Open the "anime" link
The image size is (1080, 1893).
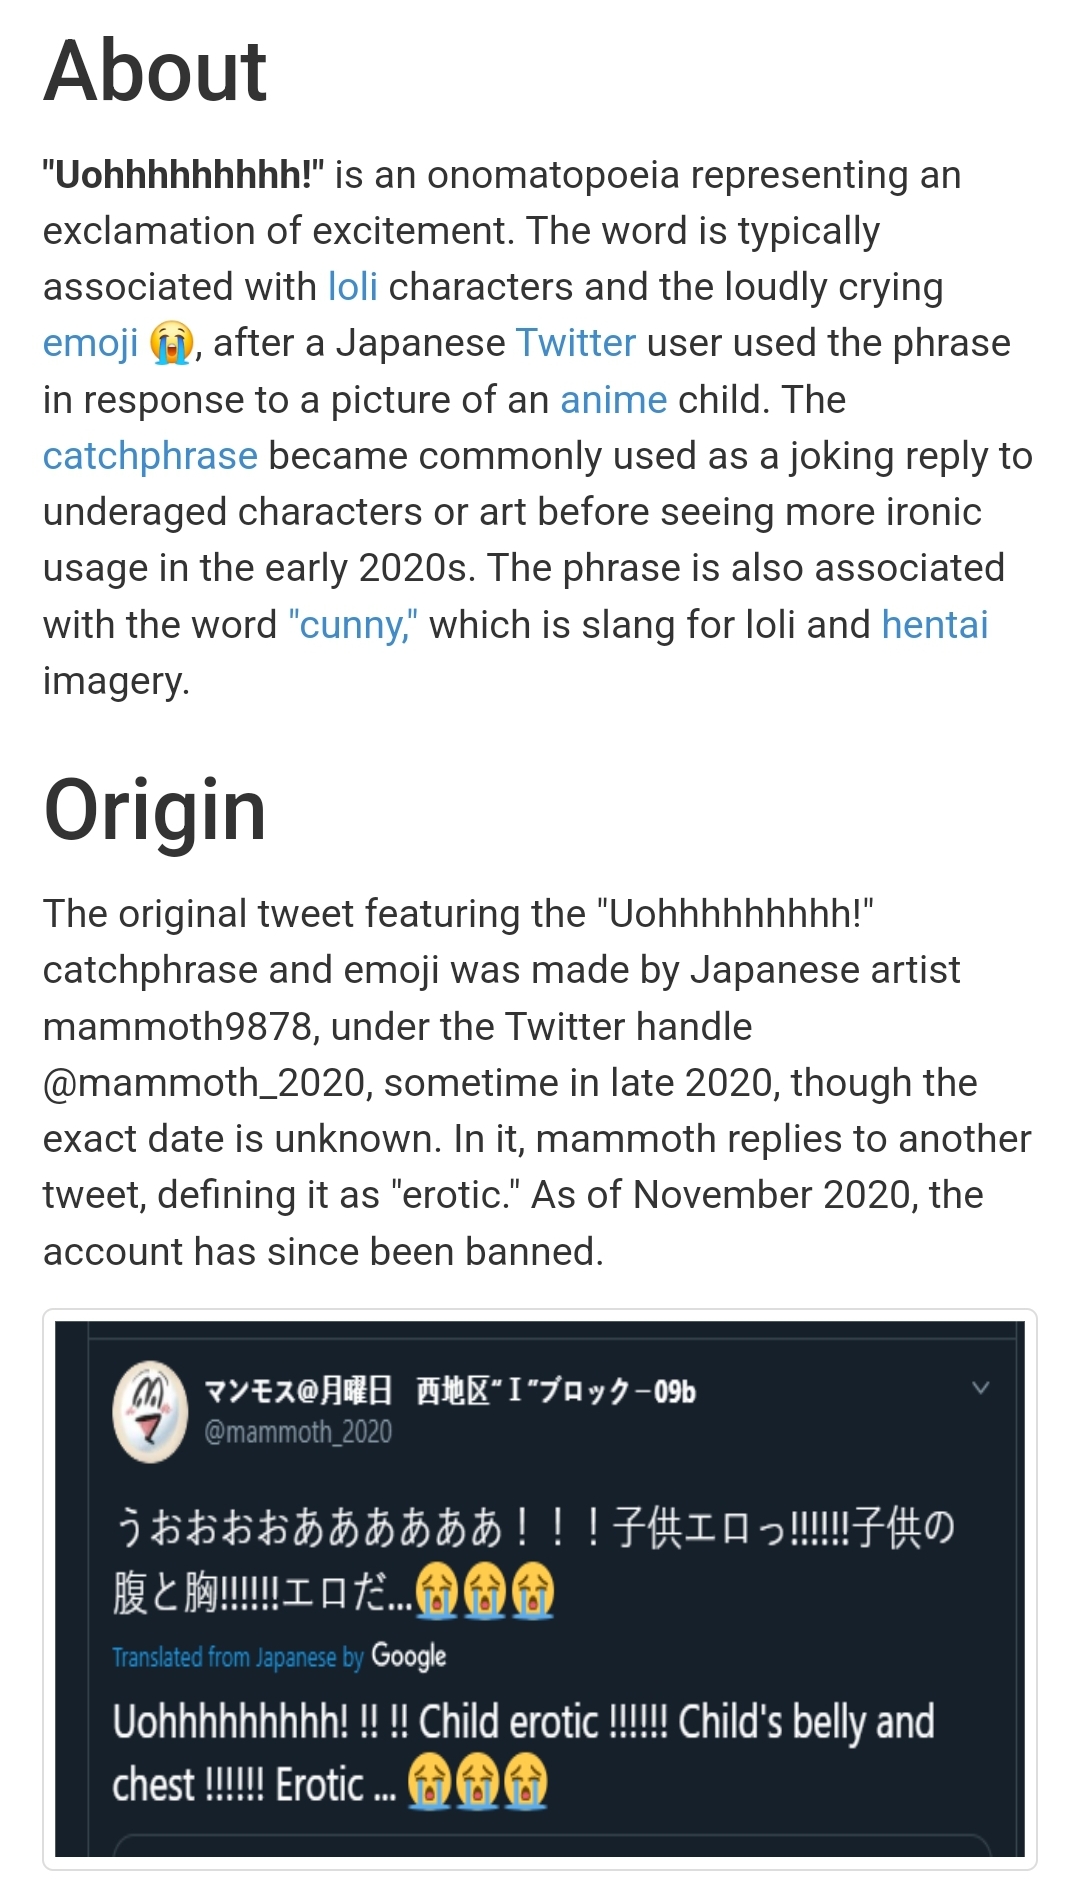(x=613, y=400)
